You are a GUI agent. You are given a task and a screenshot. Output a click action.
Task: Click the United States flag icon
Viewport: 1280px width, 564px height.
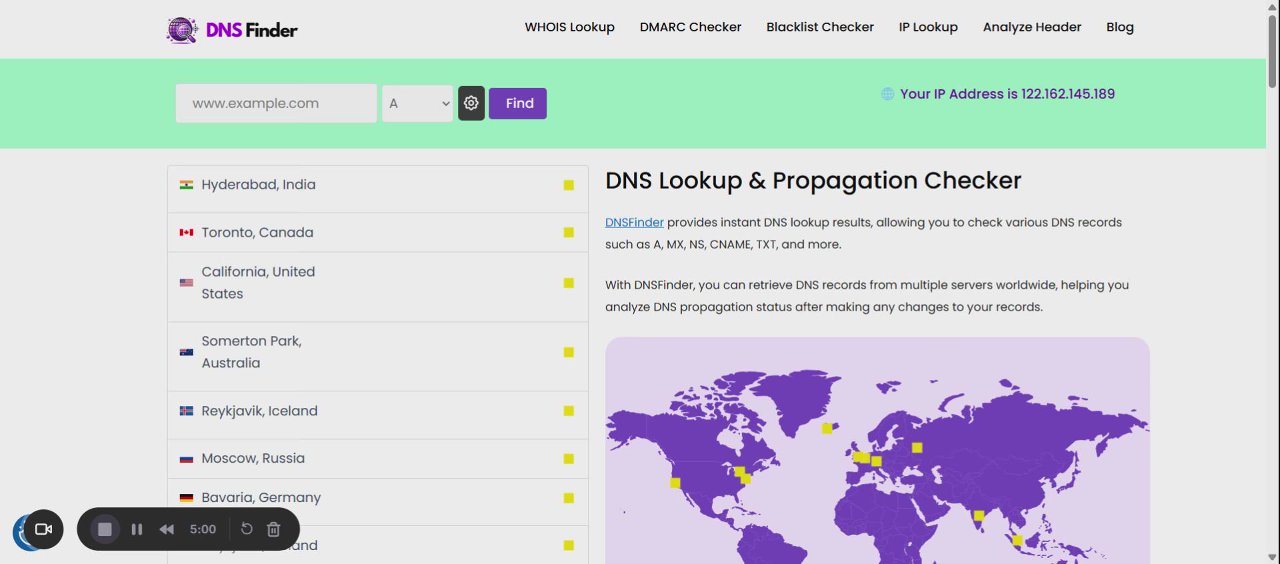(x=186, y=283)
